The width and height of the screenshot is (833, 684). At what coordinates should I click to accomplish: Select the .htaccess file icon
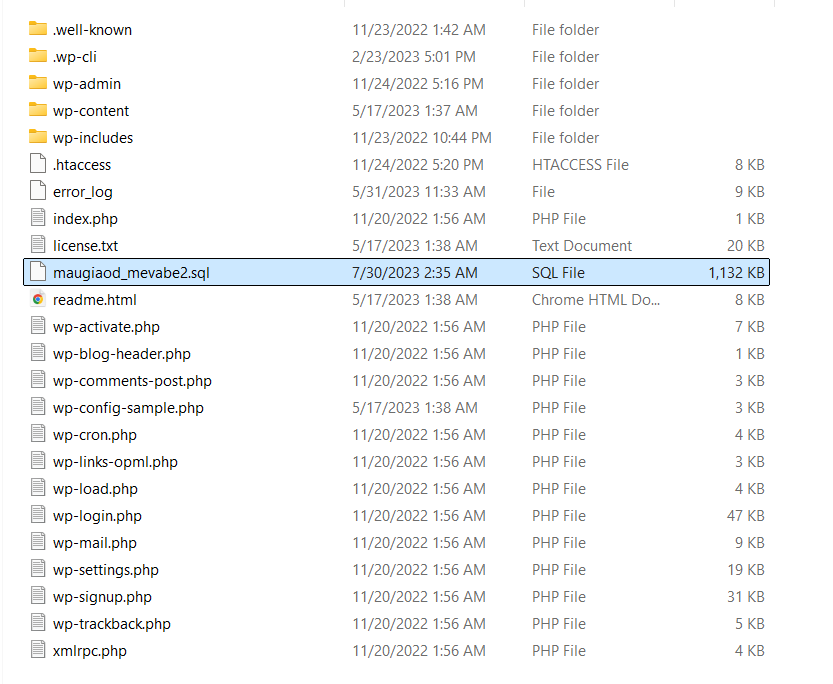click(x=38, y=164)
